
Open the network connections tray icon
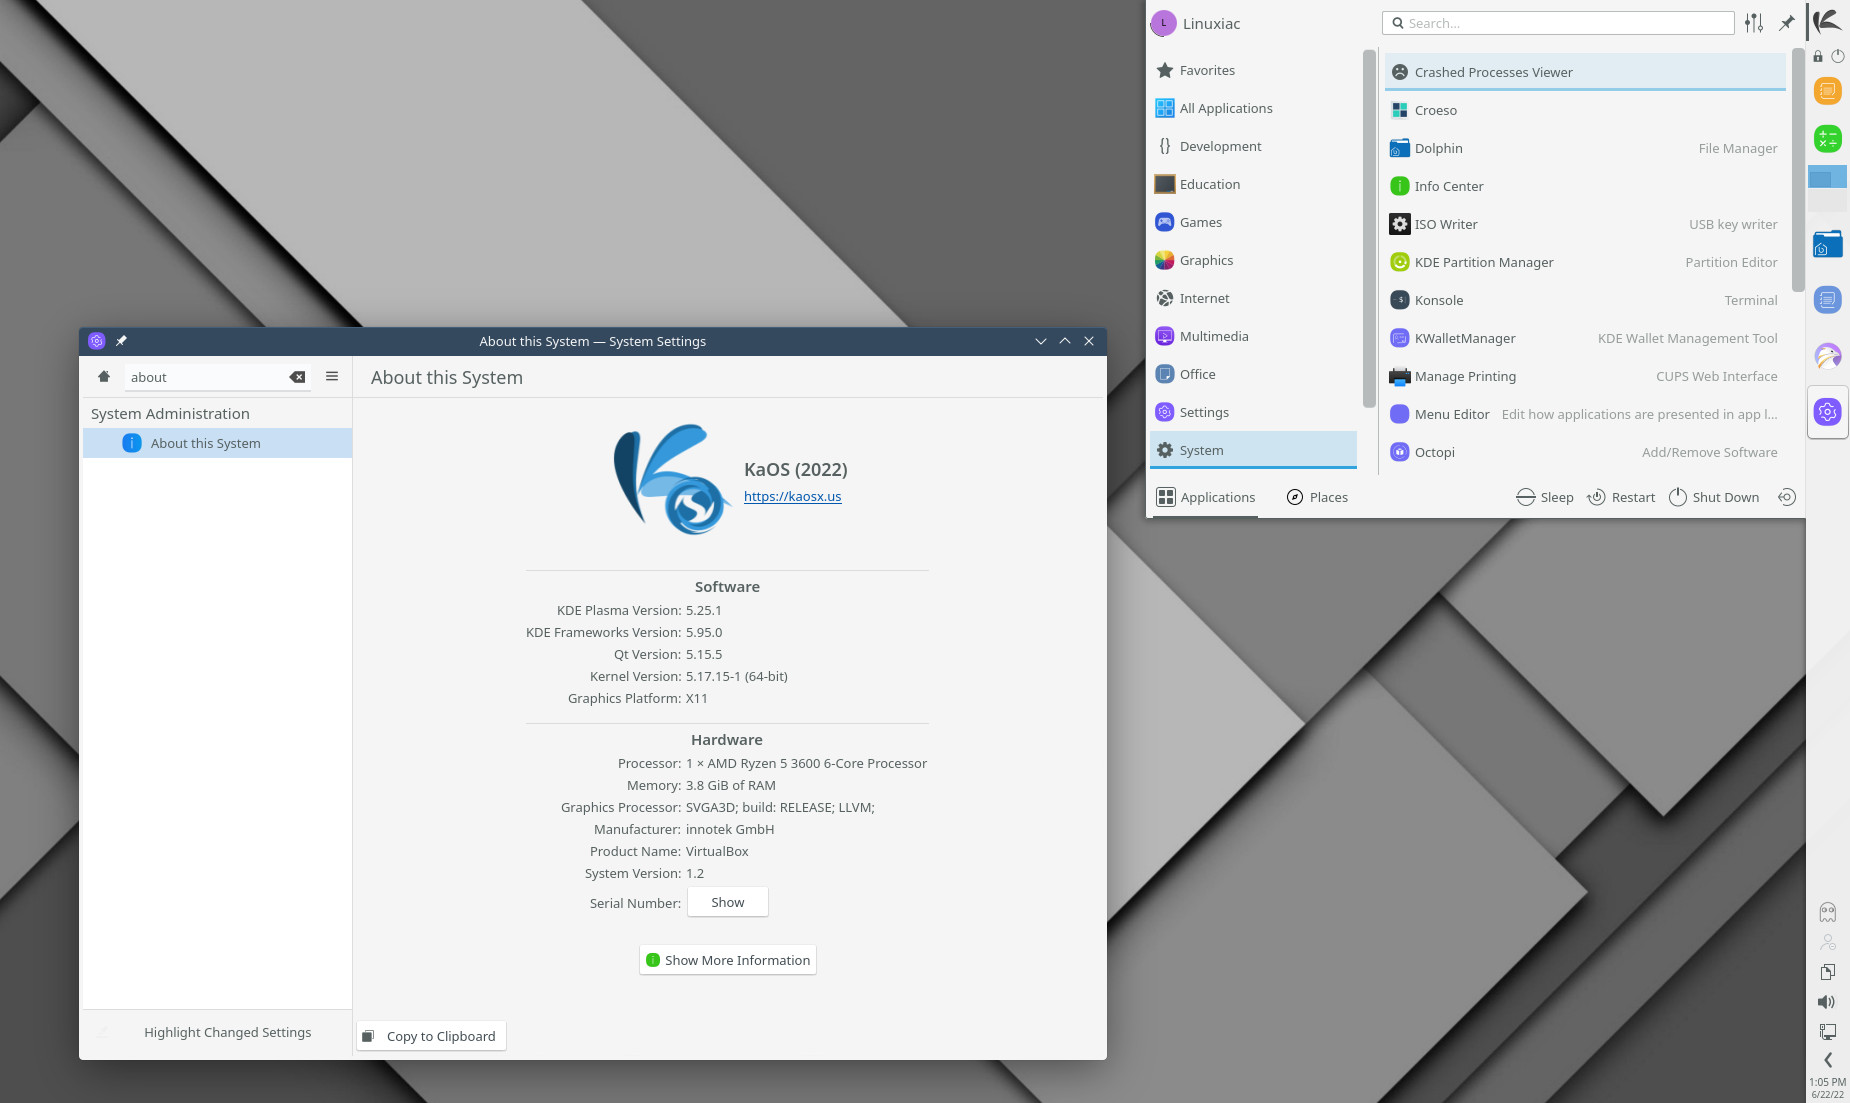(x=1828, y=1031)
